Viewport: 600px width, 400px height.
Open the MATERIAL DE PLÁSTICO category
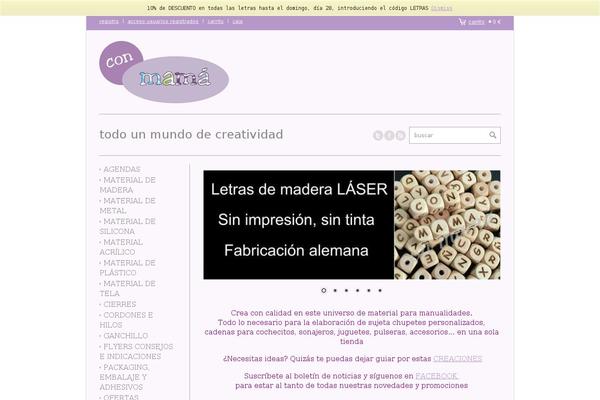(127, 268)
